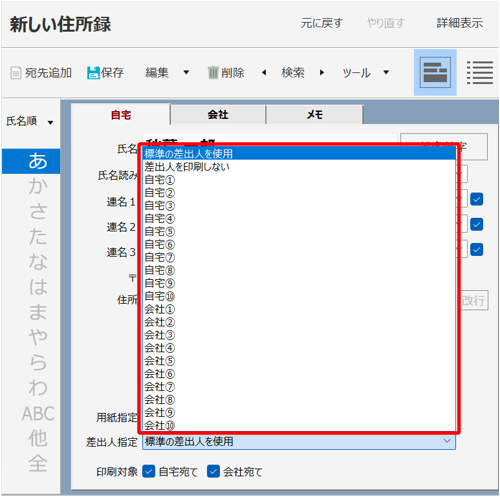Viewport: 500px width, 497px height.
Task: Go to previous search result arrow
Action: (264, 72)
